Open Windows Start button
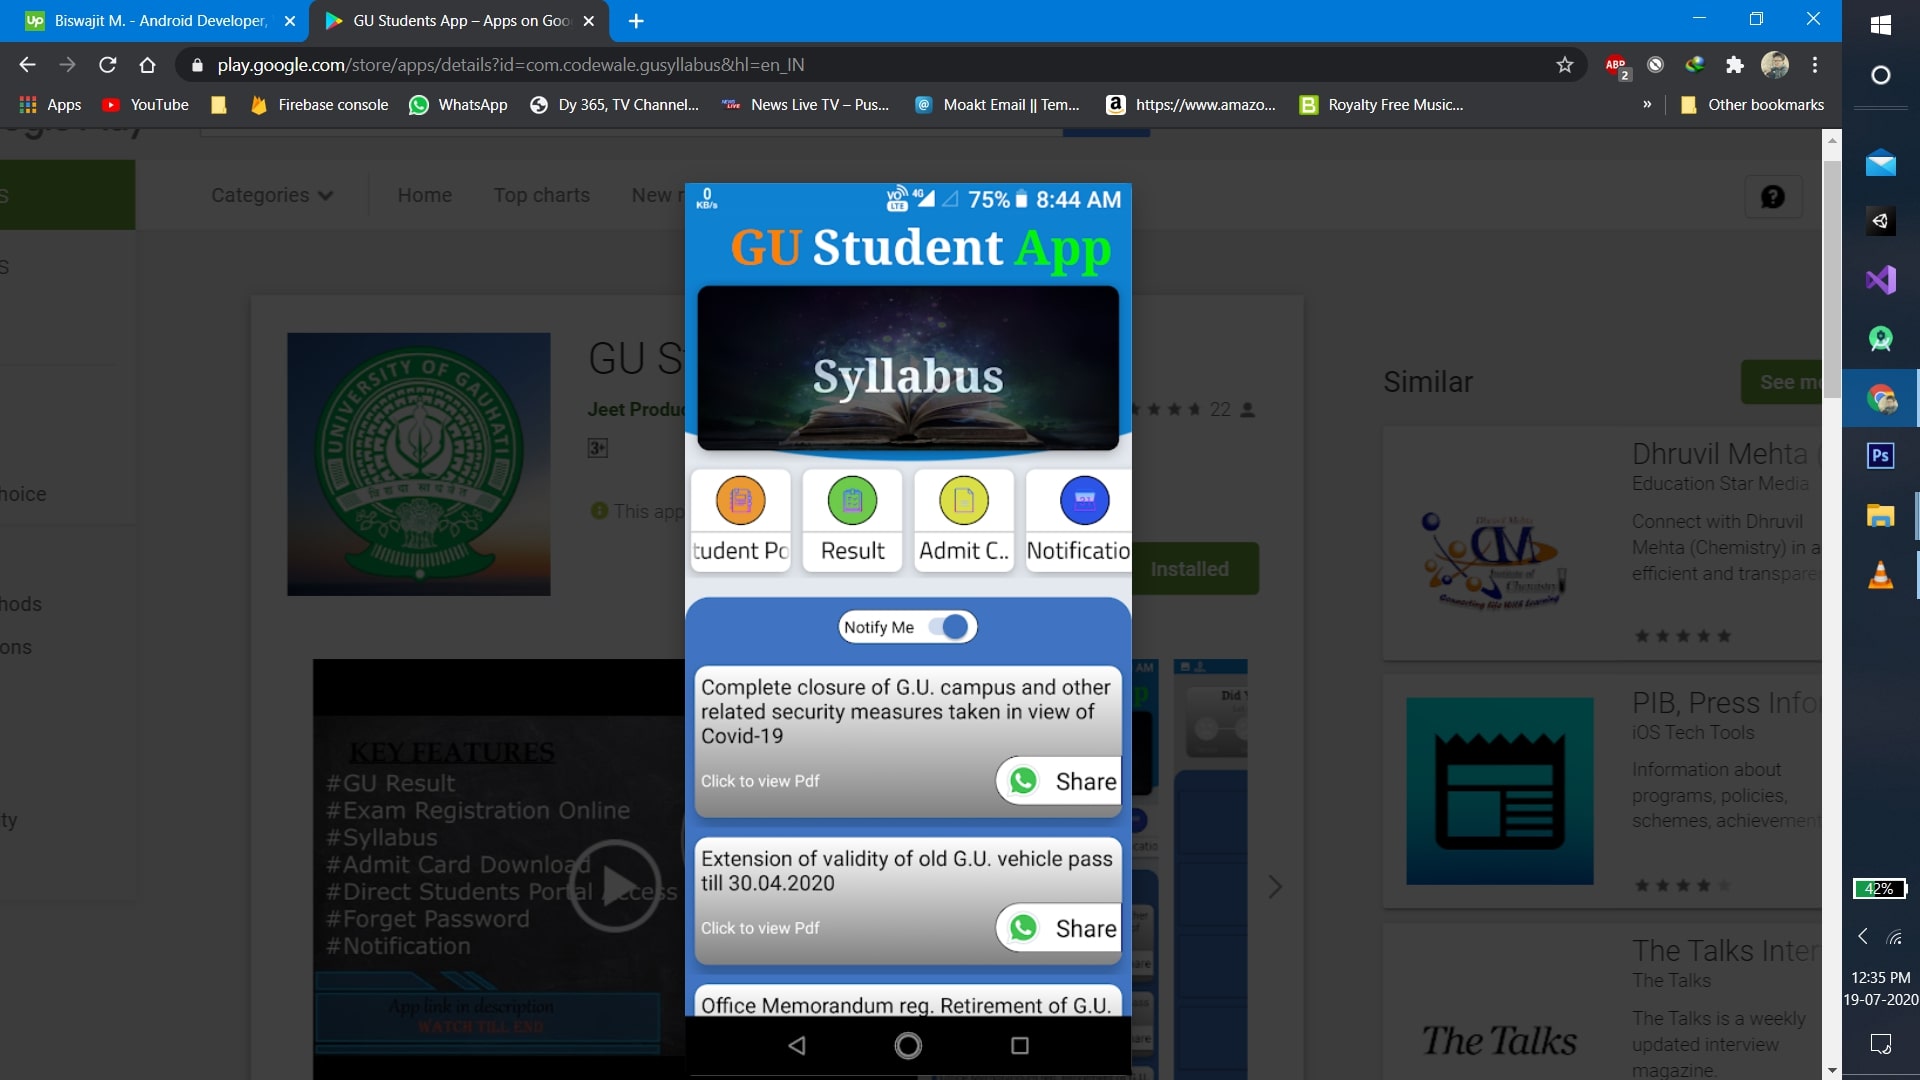Viewport: 1920px width, 1080px height. pyautogui.click(x=1880, y=24)
